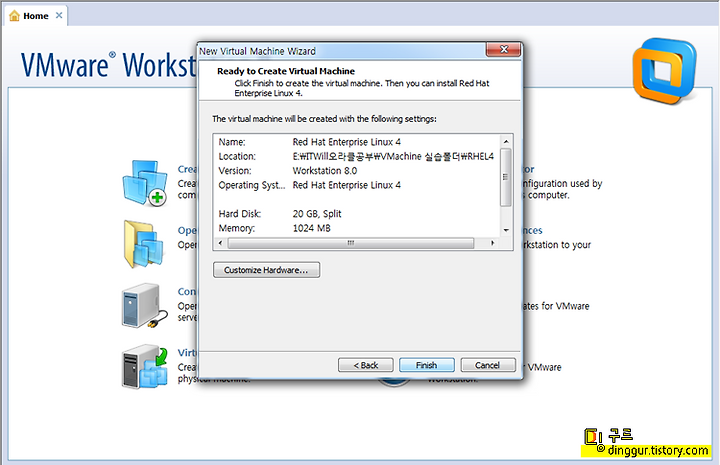Select the Location path row ending in RHEL4
Viewport: 720px width, 465px height.
[x=356, y=157]
